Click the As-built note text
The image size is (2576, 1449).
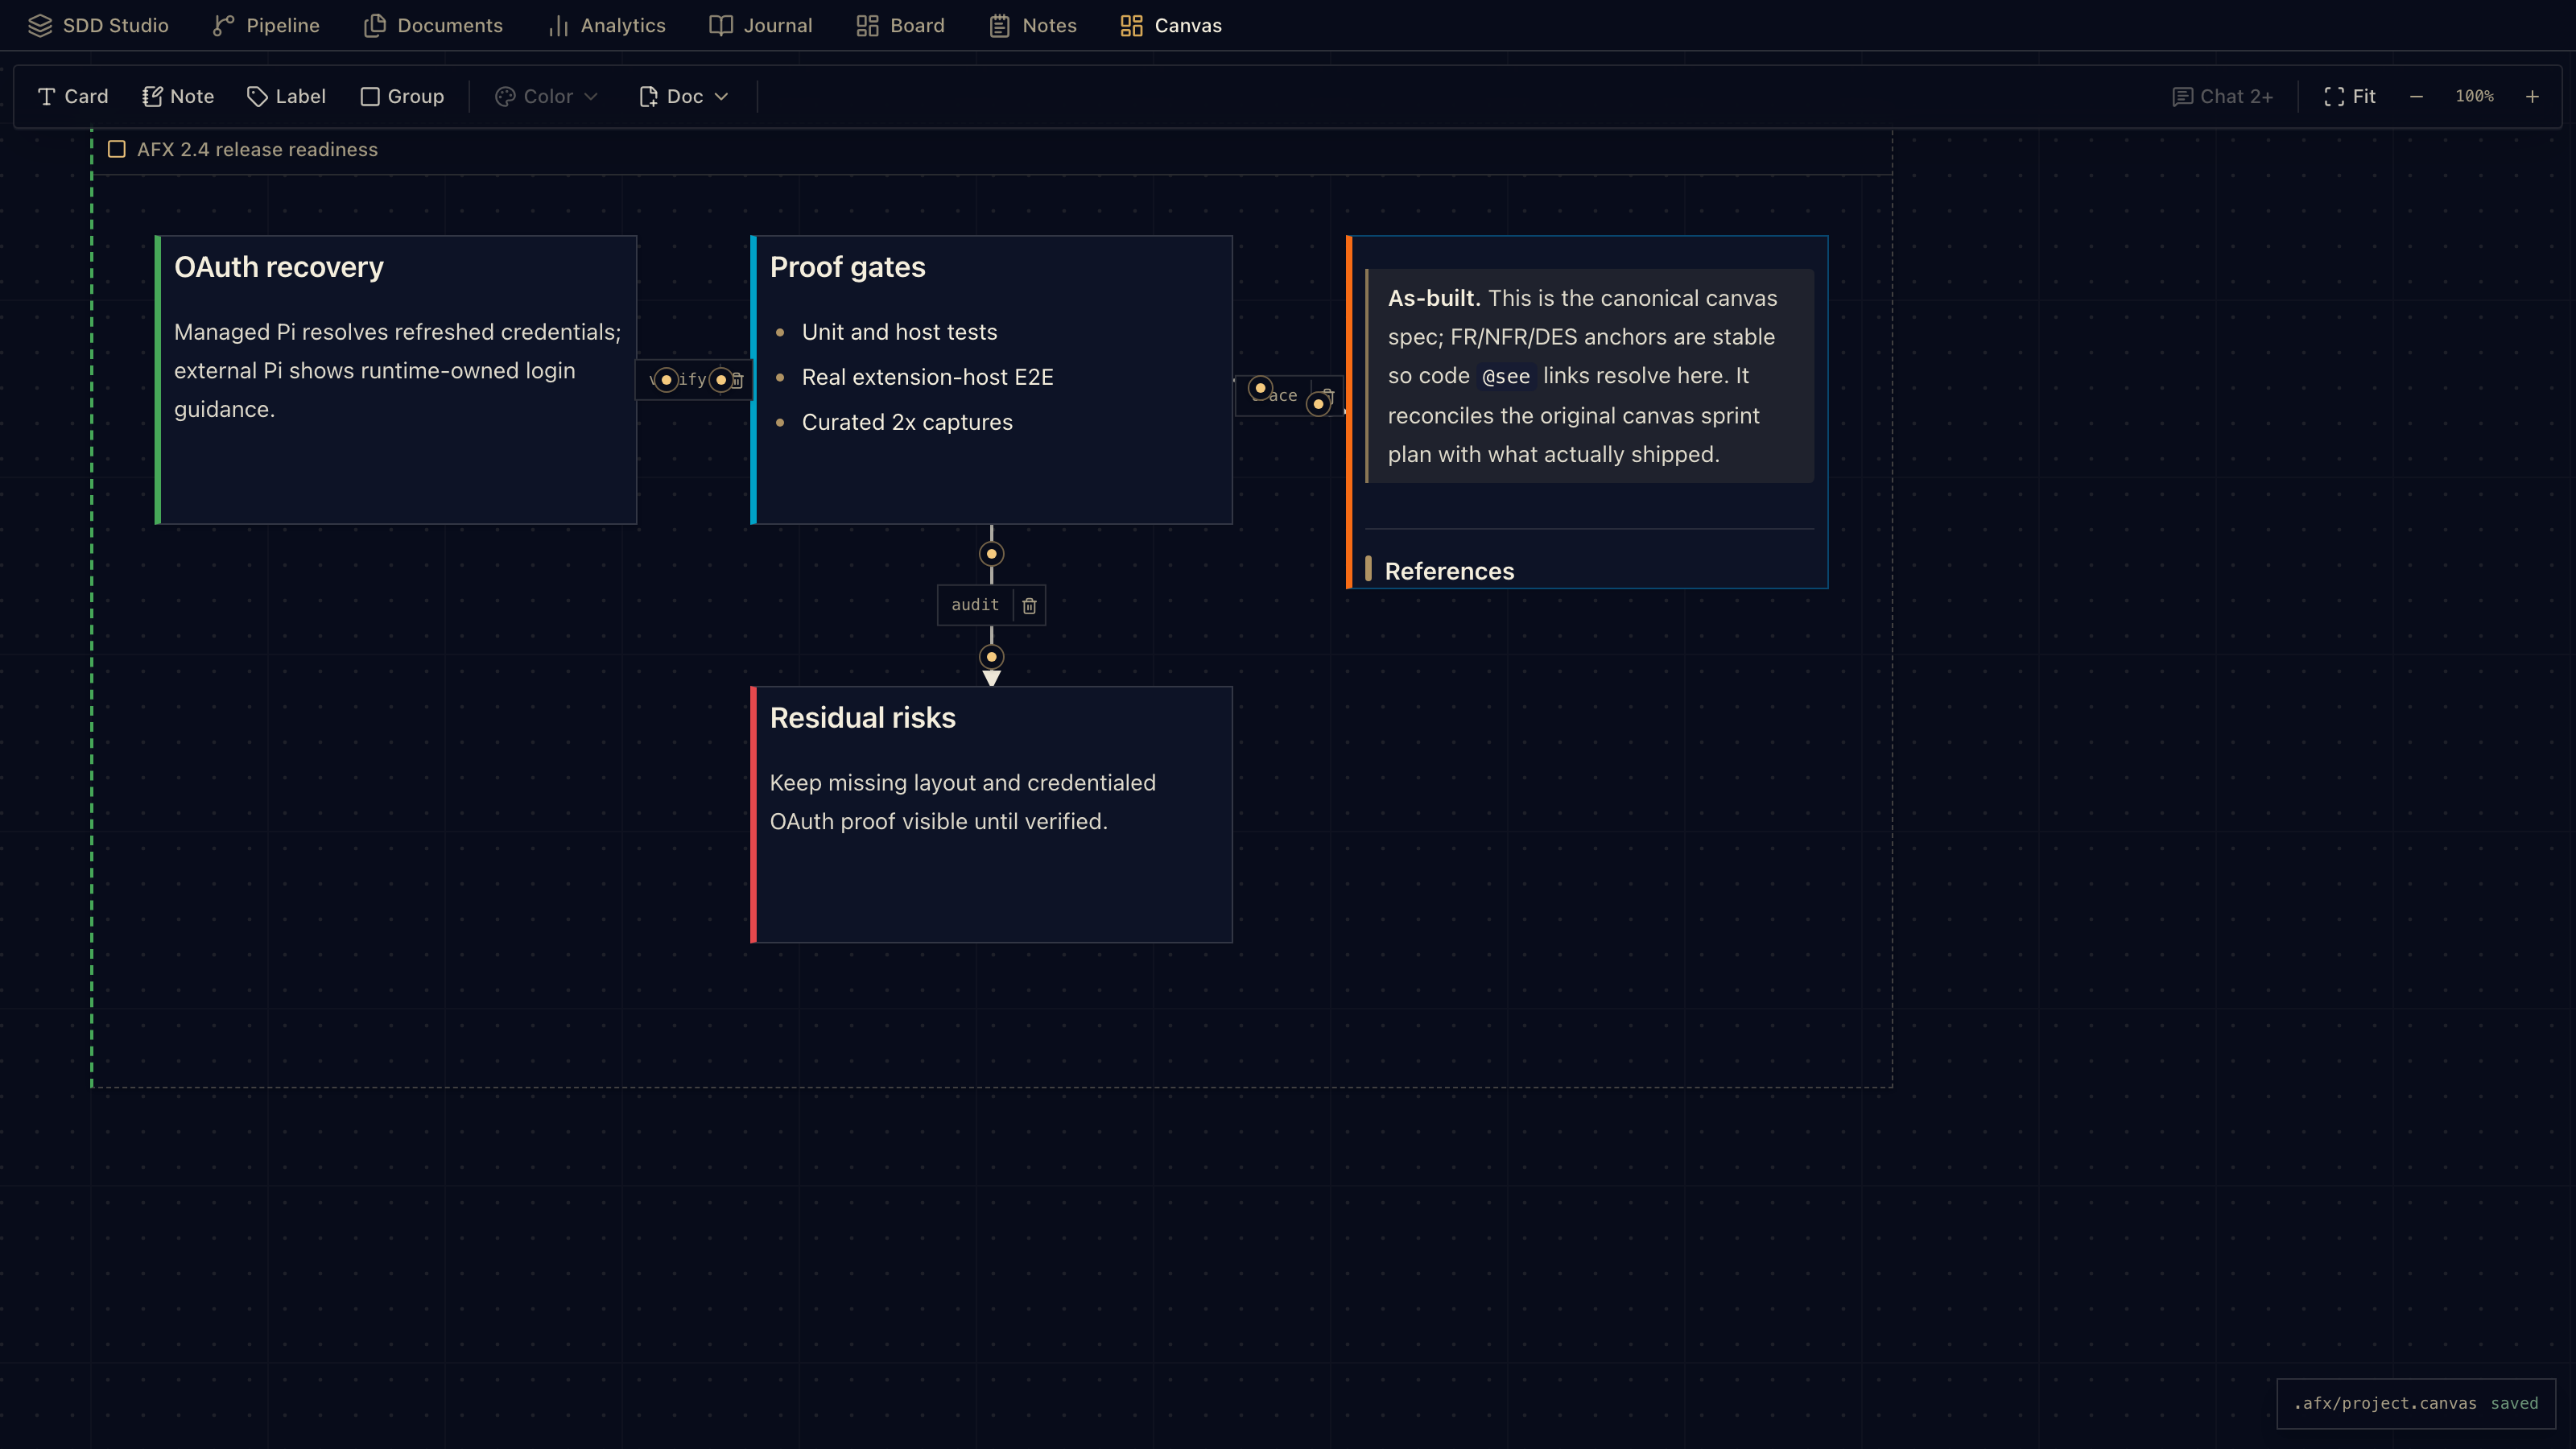click(1582, 376)
